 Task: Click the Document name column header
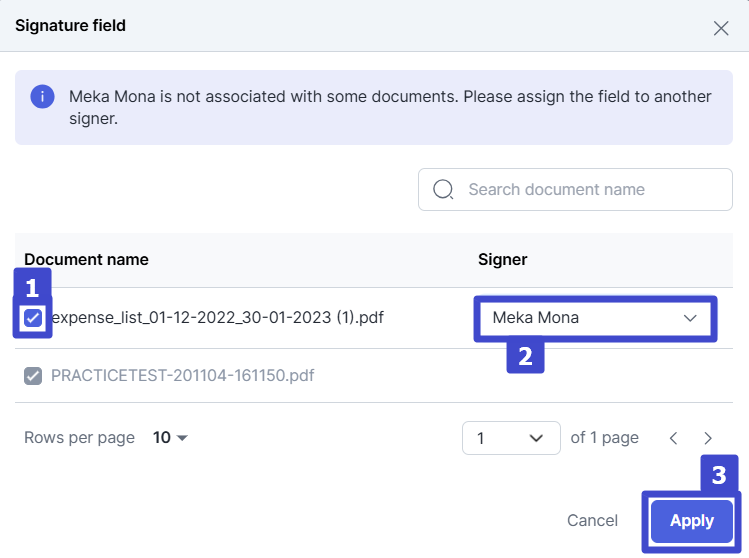tap(86, 259)
